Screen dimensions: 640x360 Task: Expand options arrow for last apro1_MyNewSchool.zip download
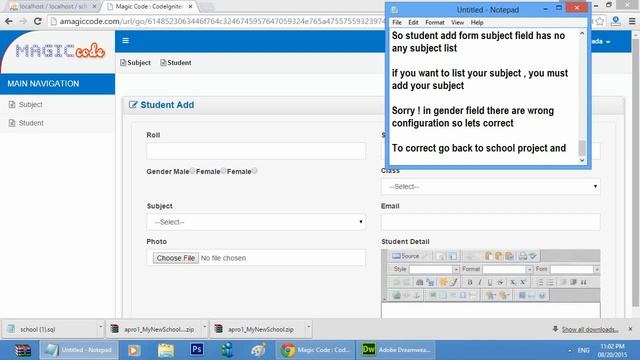[309, 327]
